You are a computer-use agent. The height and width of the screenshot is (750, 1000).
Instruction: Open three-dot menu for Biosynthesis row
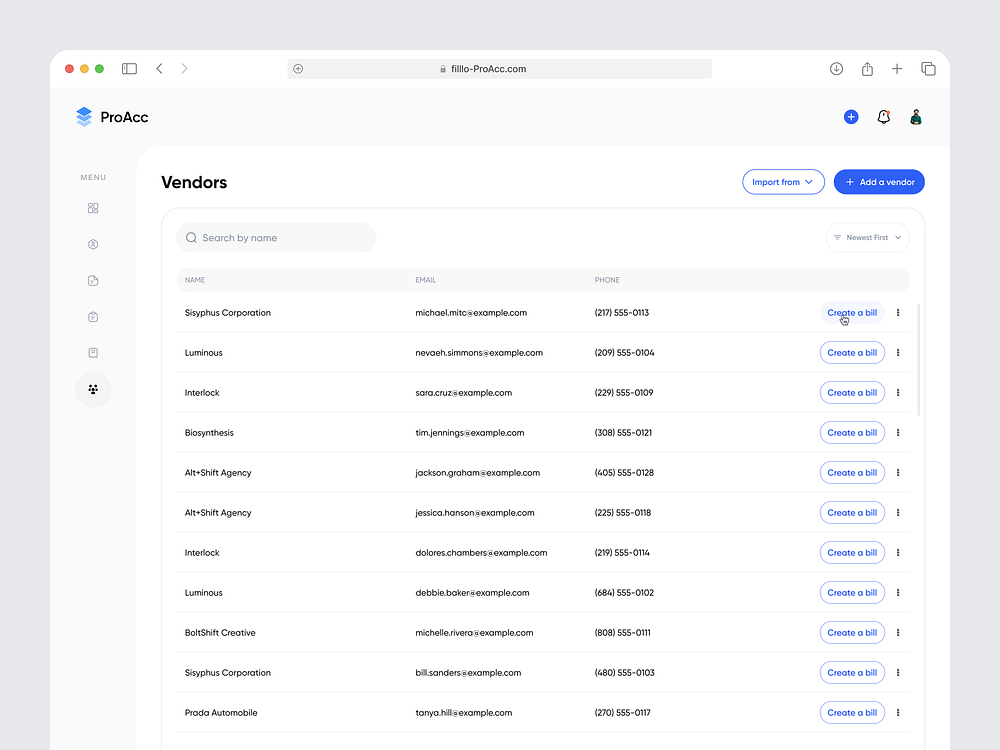tap(898, 433)
